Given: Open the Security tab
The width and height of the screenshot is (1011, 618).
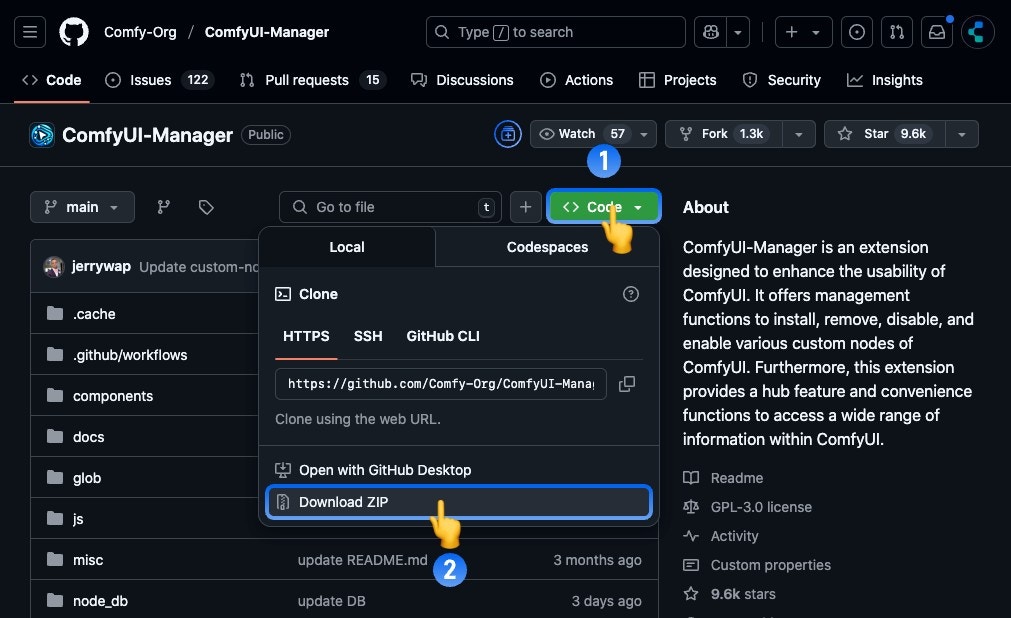Looking at the screenshot, I should click(x=781, y=80).
